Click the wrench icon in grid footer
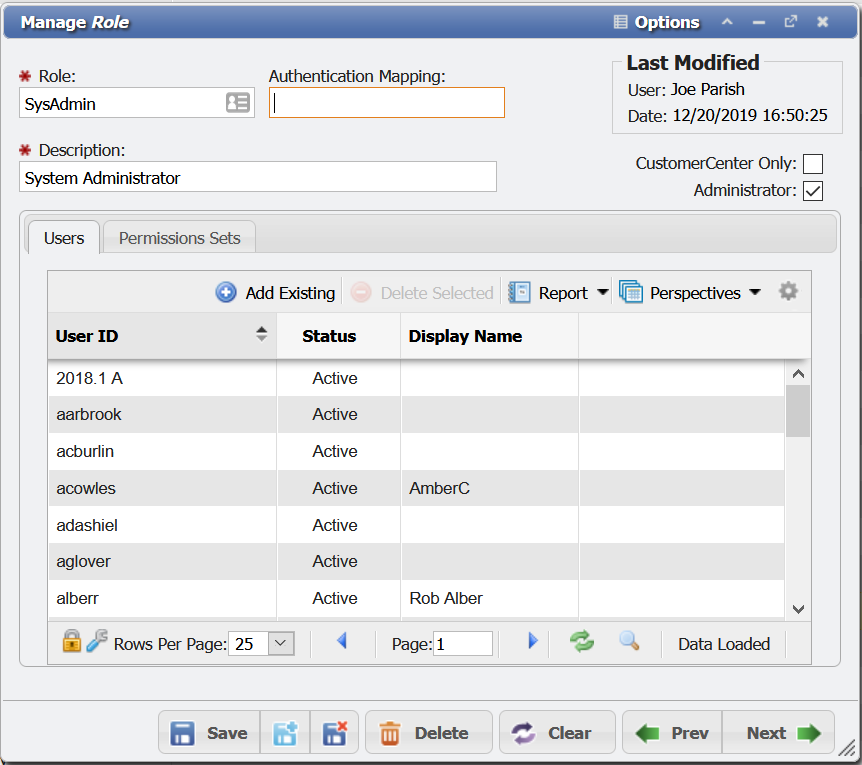This screenshot has height=765, width=862. 97,642
